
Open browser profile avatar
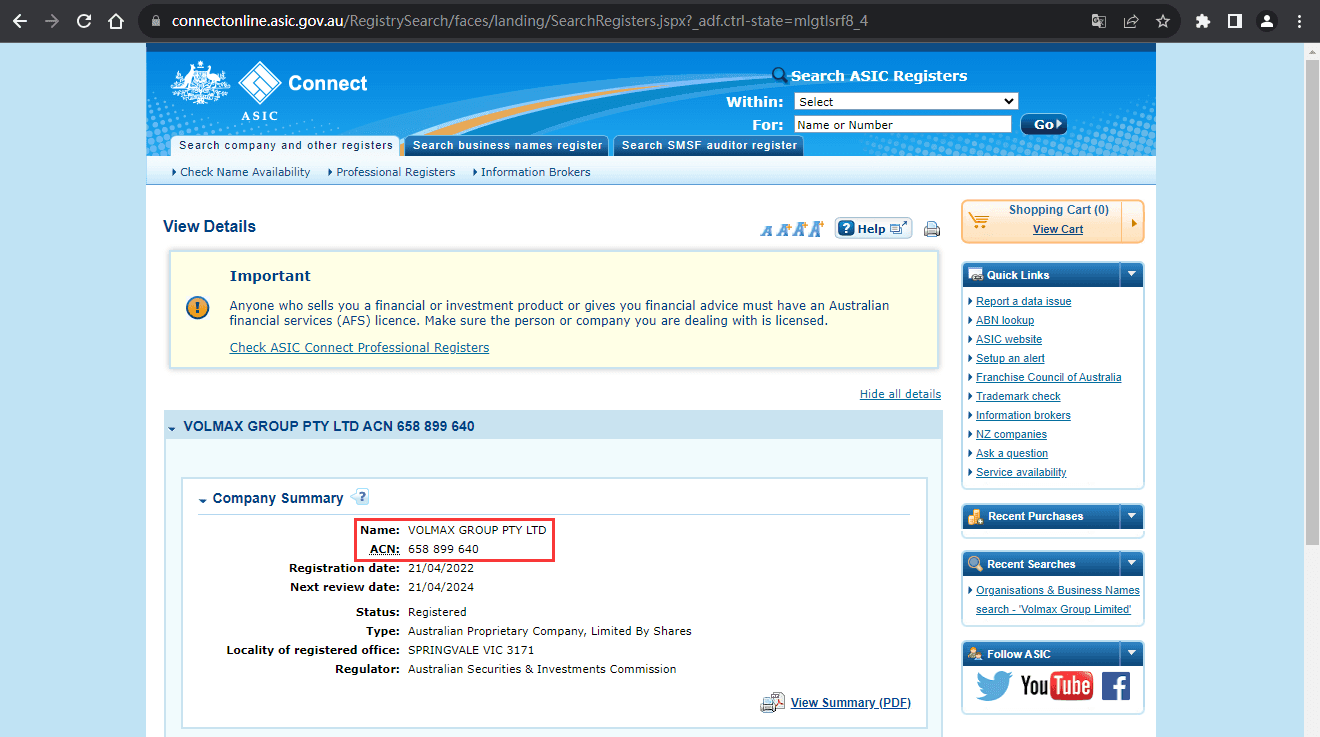(x=1267, y=21)
